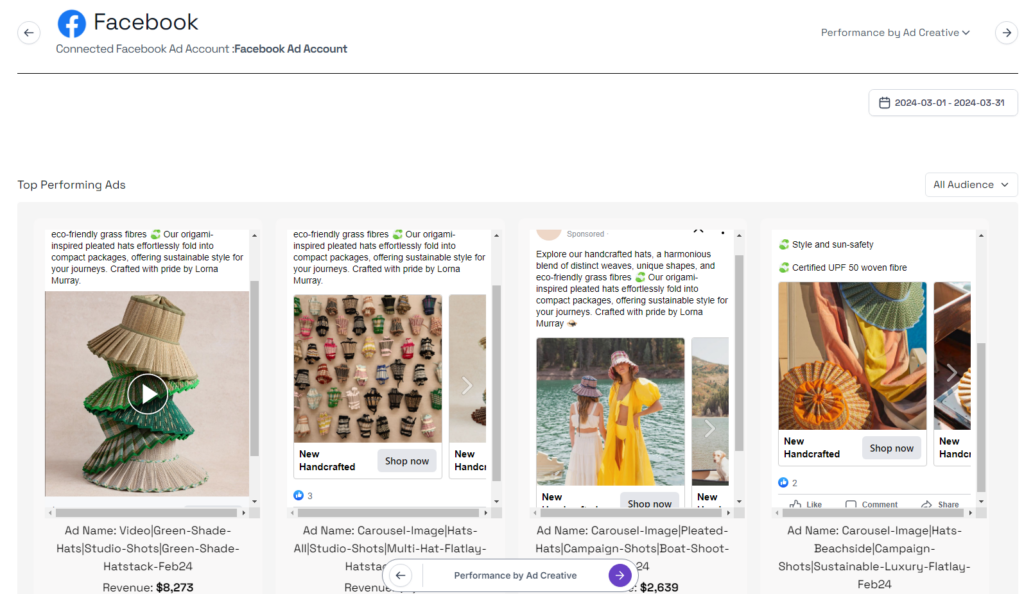Click Shop now in the Hats-Beachside ad
The height and width of the screenshot is (594, 1024).
click(891, 448)
